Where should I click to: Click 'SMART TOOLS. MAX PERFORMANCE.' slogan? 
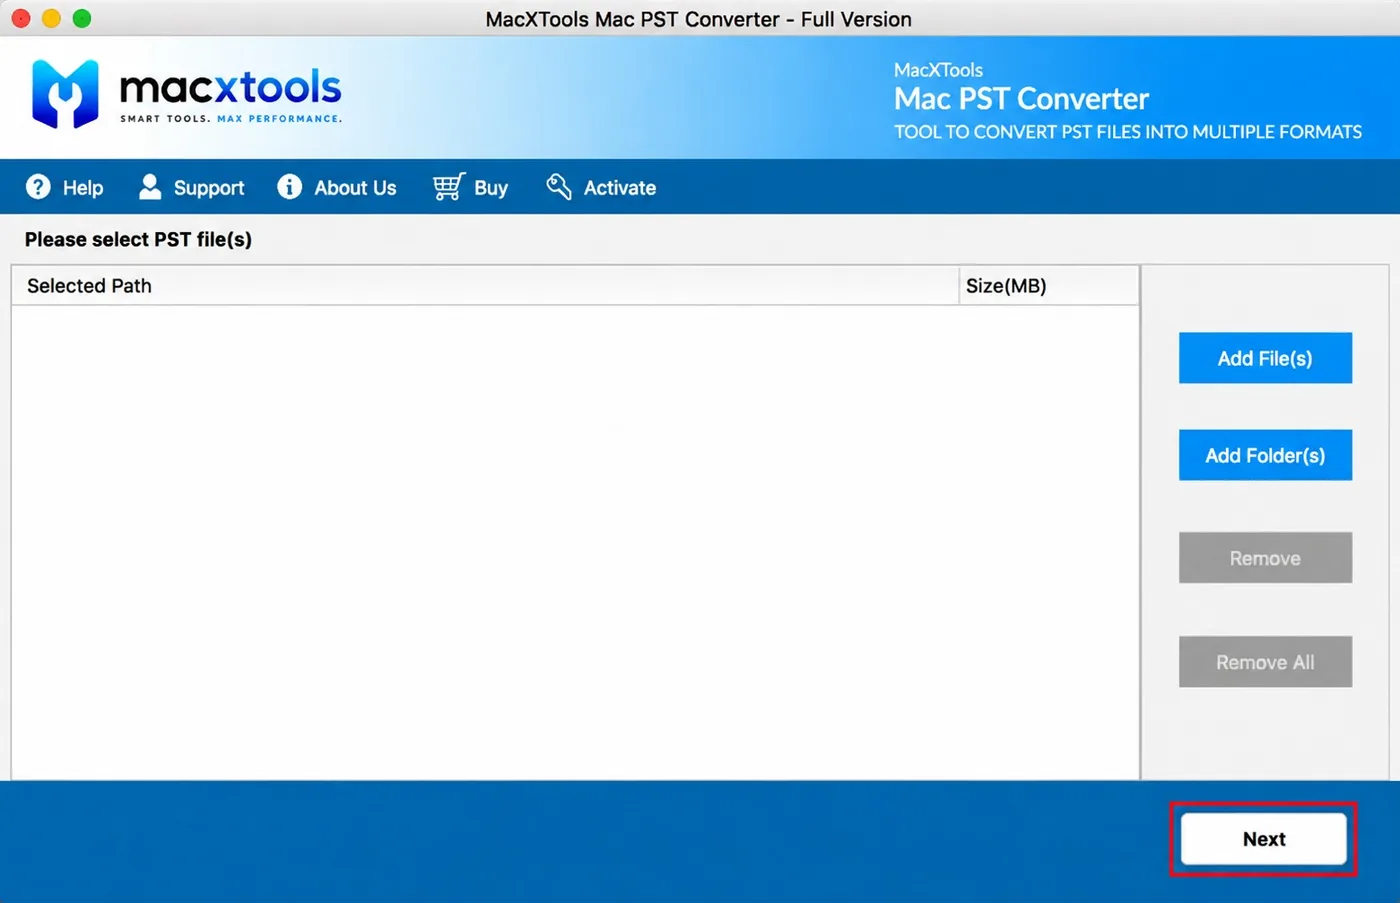[x=231, y=119]
